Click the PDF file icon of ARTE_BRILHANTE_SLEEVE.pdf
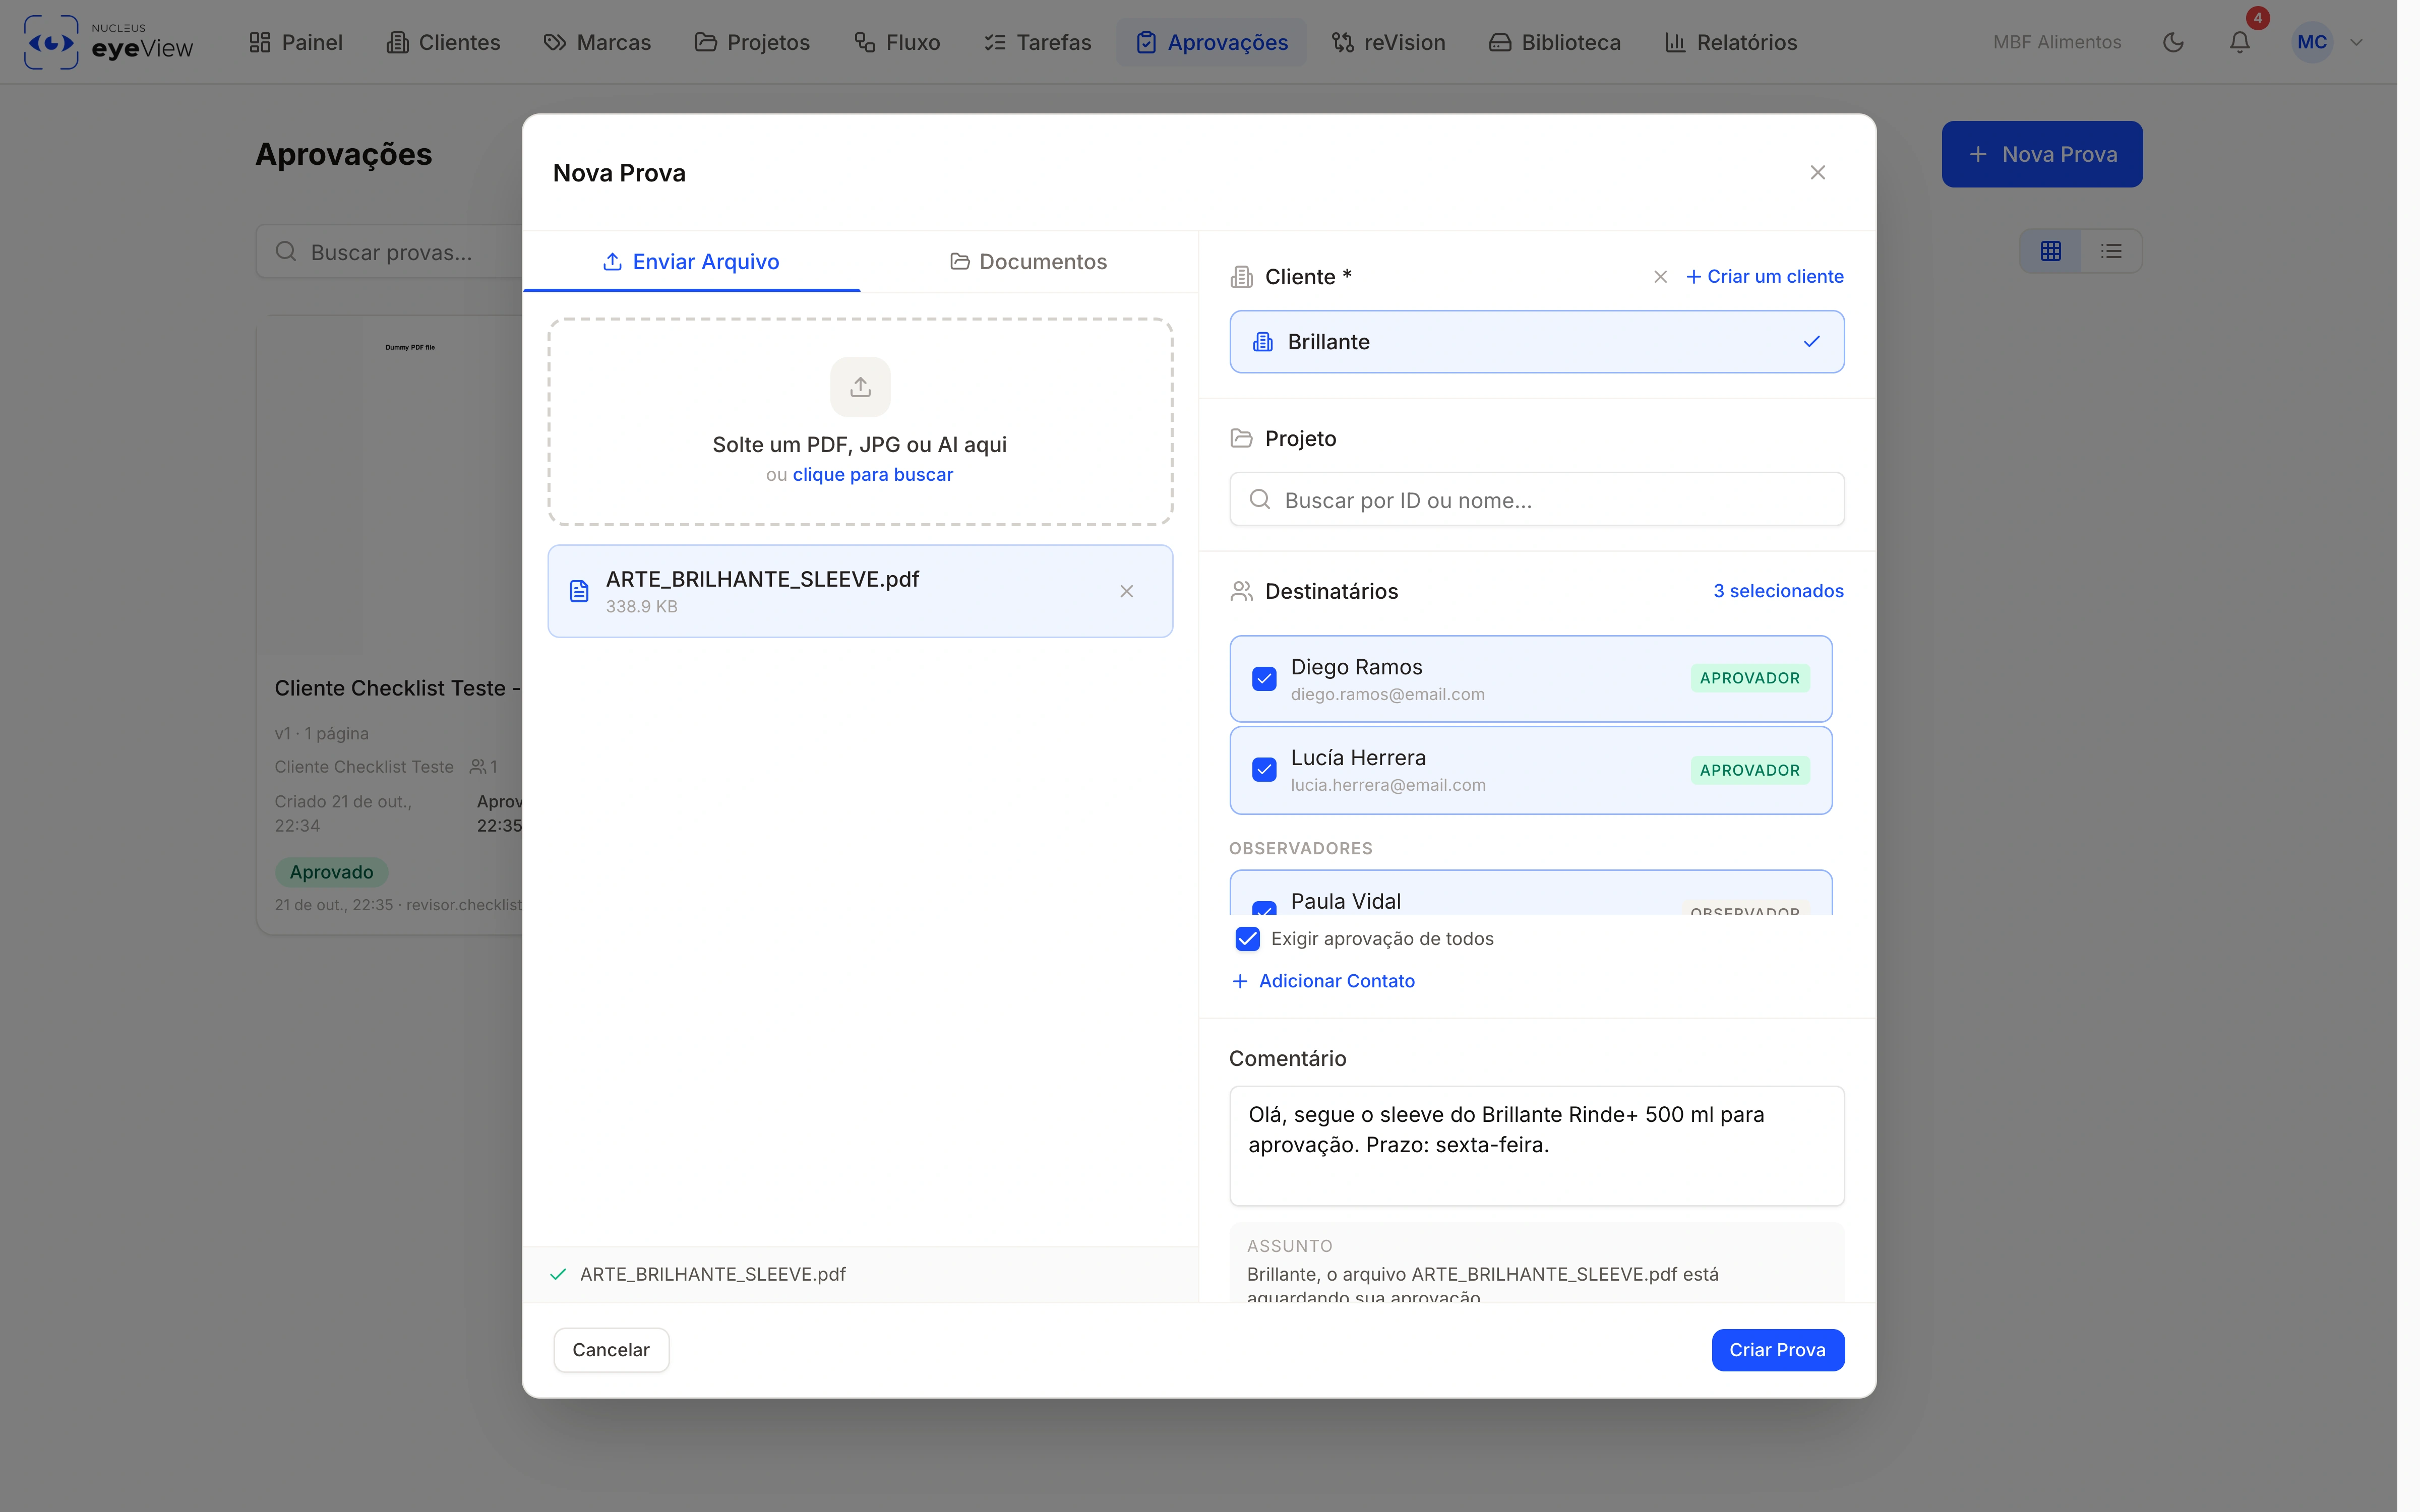Screen dimensions: 2420x1512 (x=579, y=591)
